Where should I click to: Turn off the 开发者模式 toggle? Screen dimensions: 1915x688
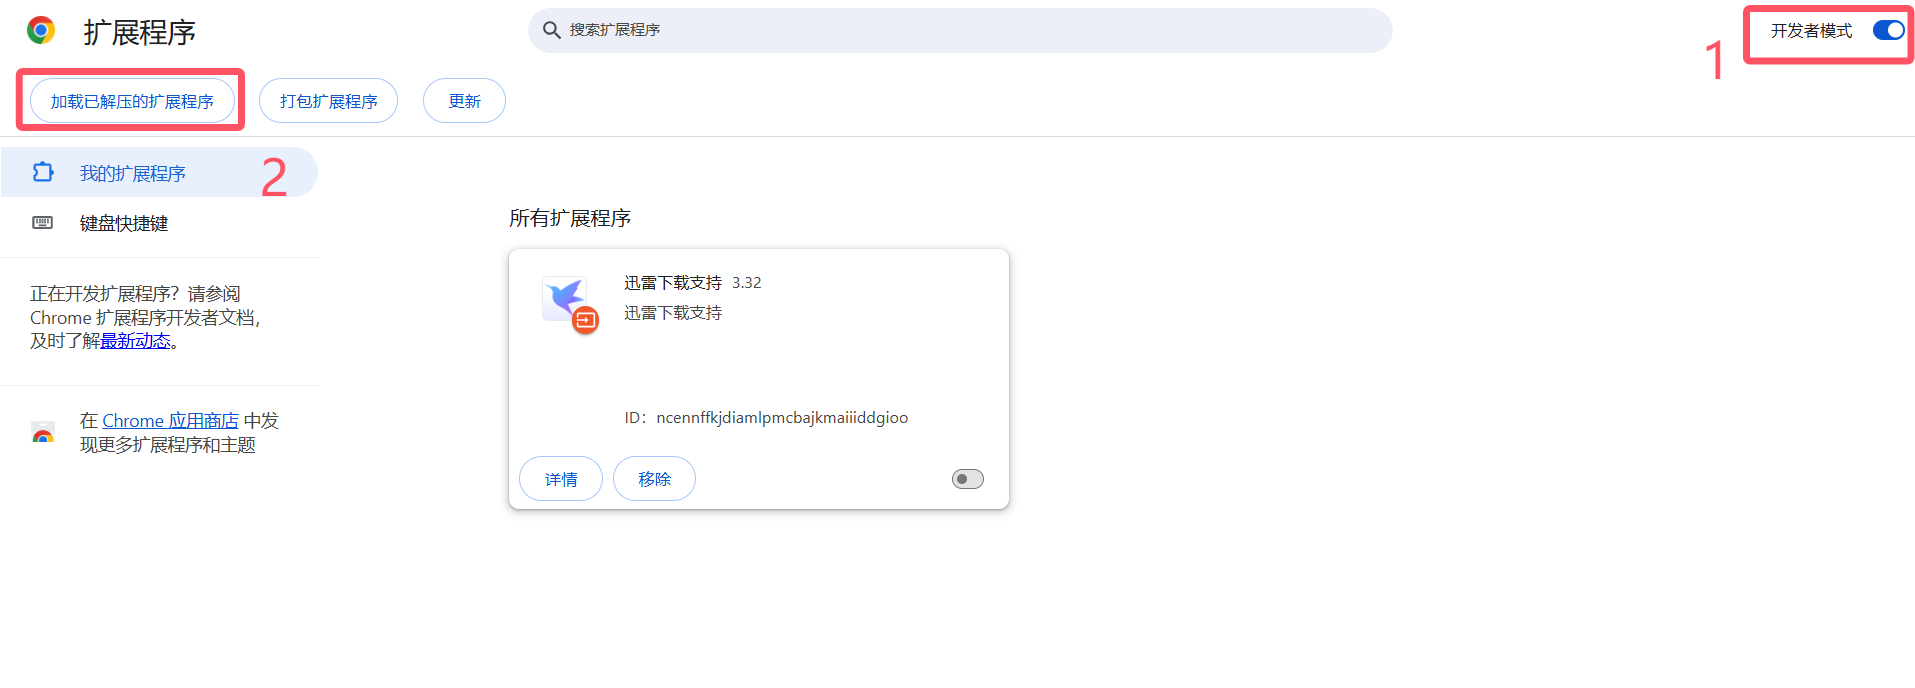point(1888,30)
